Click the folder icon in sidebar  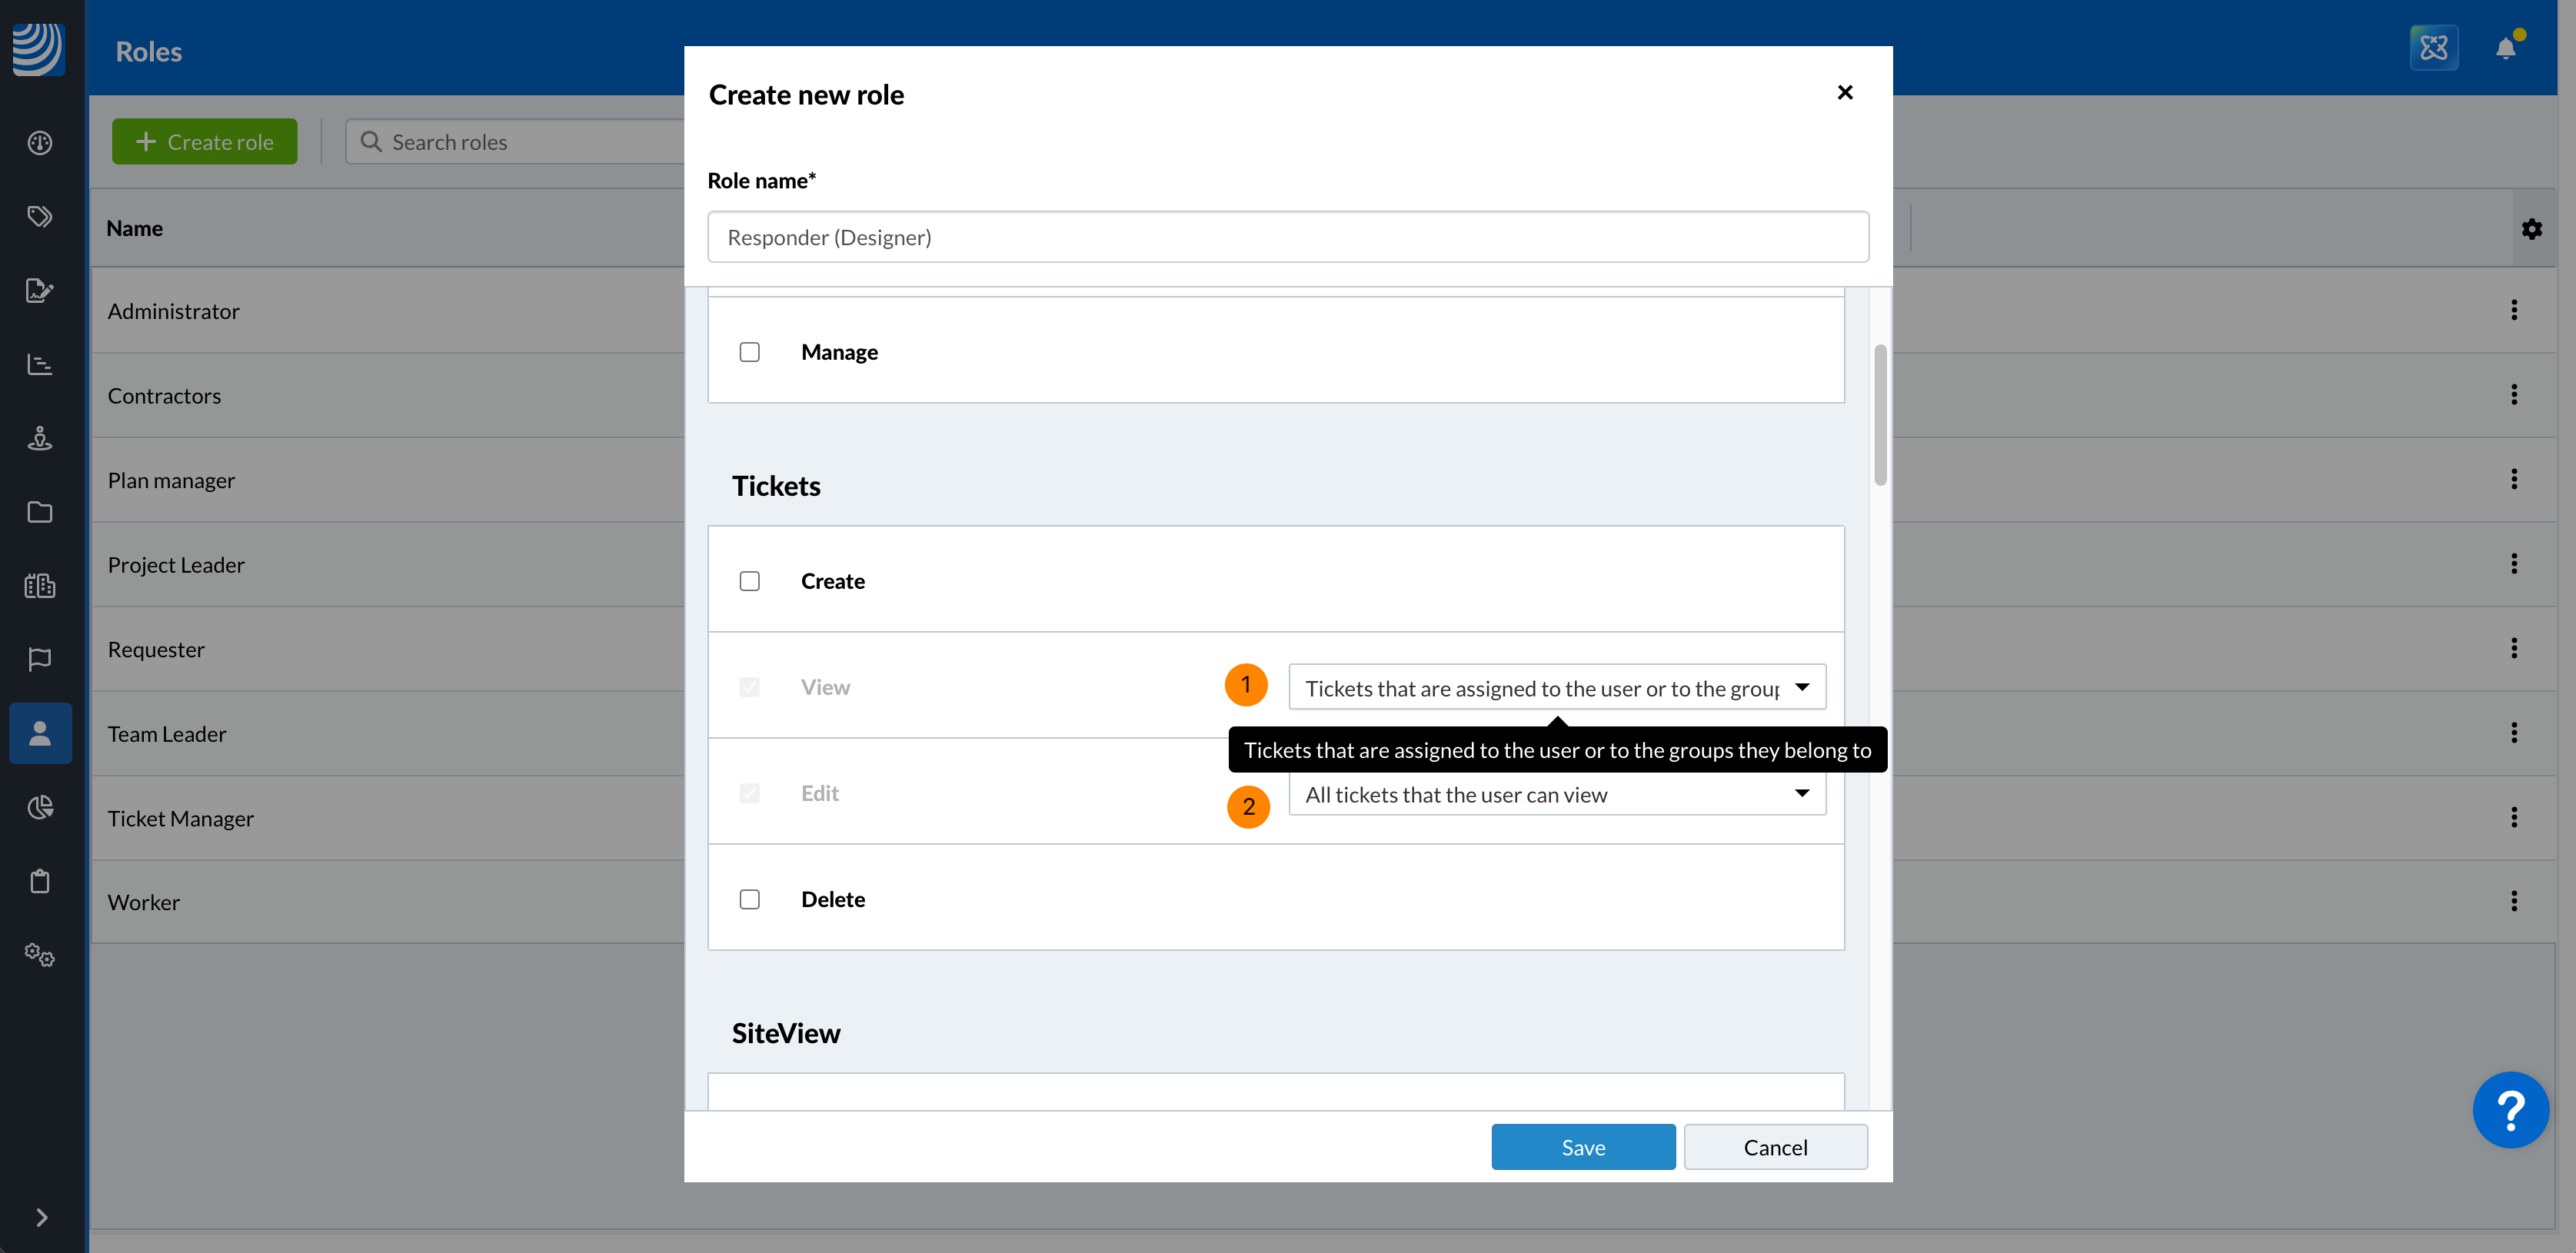click(x=40, y=512)
